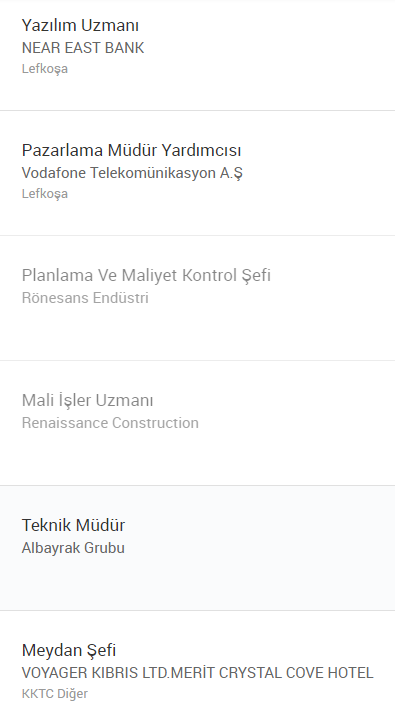Open Pazarlama Müdür Yardımcısı job posting
Image resolution: width=395 pixels, height=724 pixels.
click(131, 150)
